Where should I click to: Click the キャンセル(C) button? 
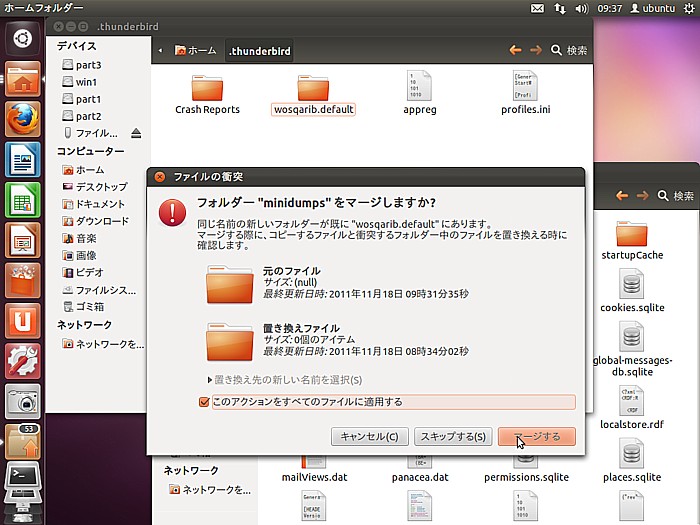370,436
